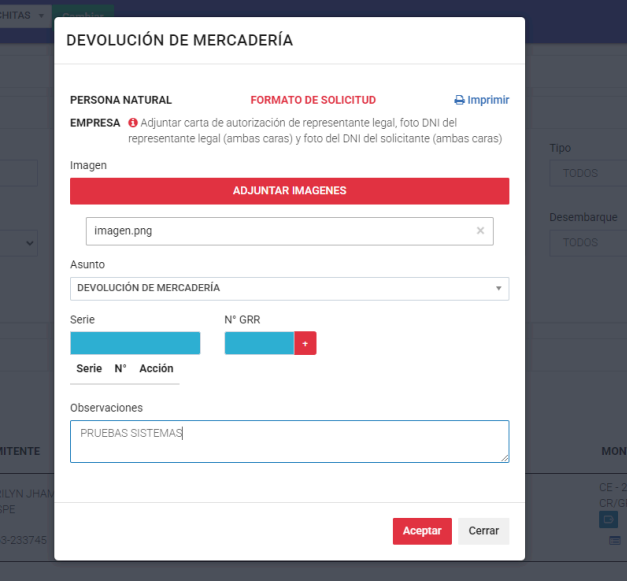Open the Desembarque TODOS dropdown
627x581 pixels.
tap(583, 242)
